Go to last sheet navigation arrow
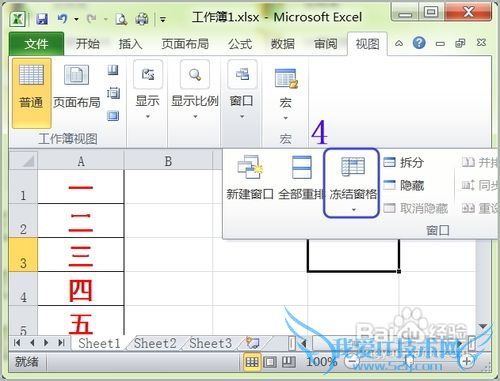Viewport: 500px width, 381px height. tap(61, 342)
